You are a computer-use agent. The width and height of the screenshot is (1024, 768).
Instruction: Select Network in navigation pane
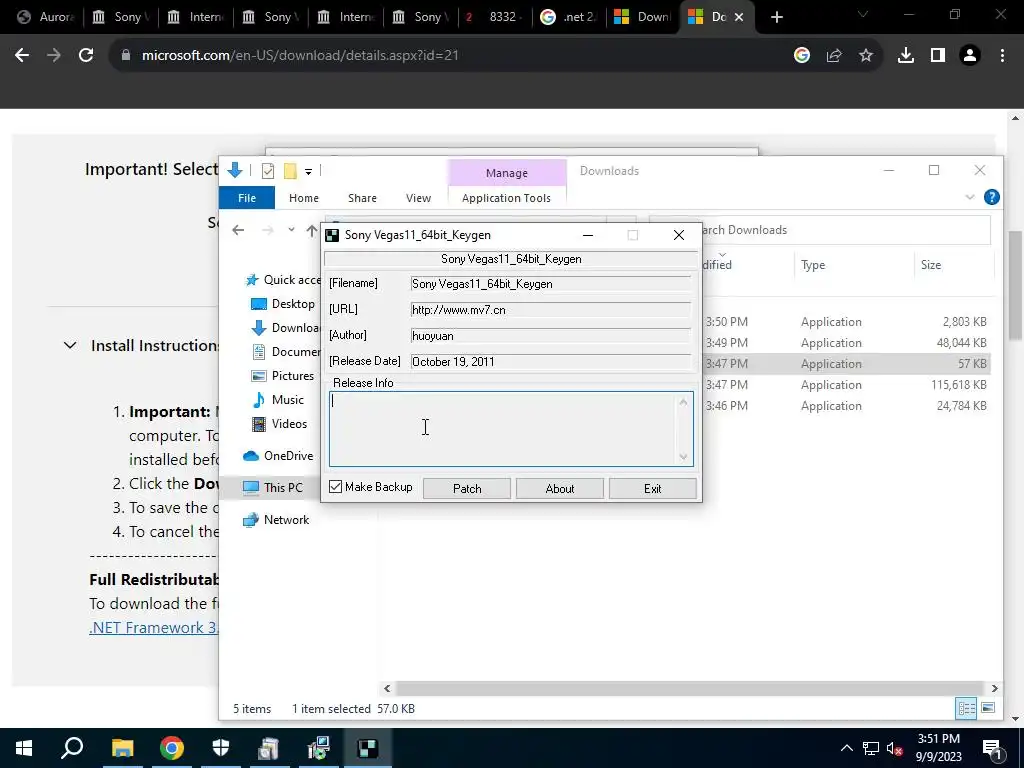click(x=276, y=520)
